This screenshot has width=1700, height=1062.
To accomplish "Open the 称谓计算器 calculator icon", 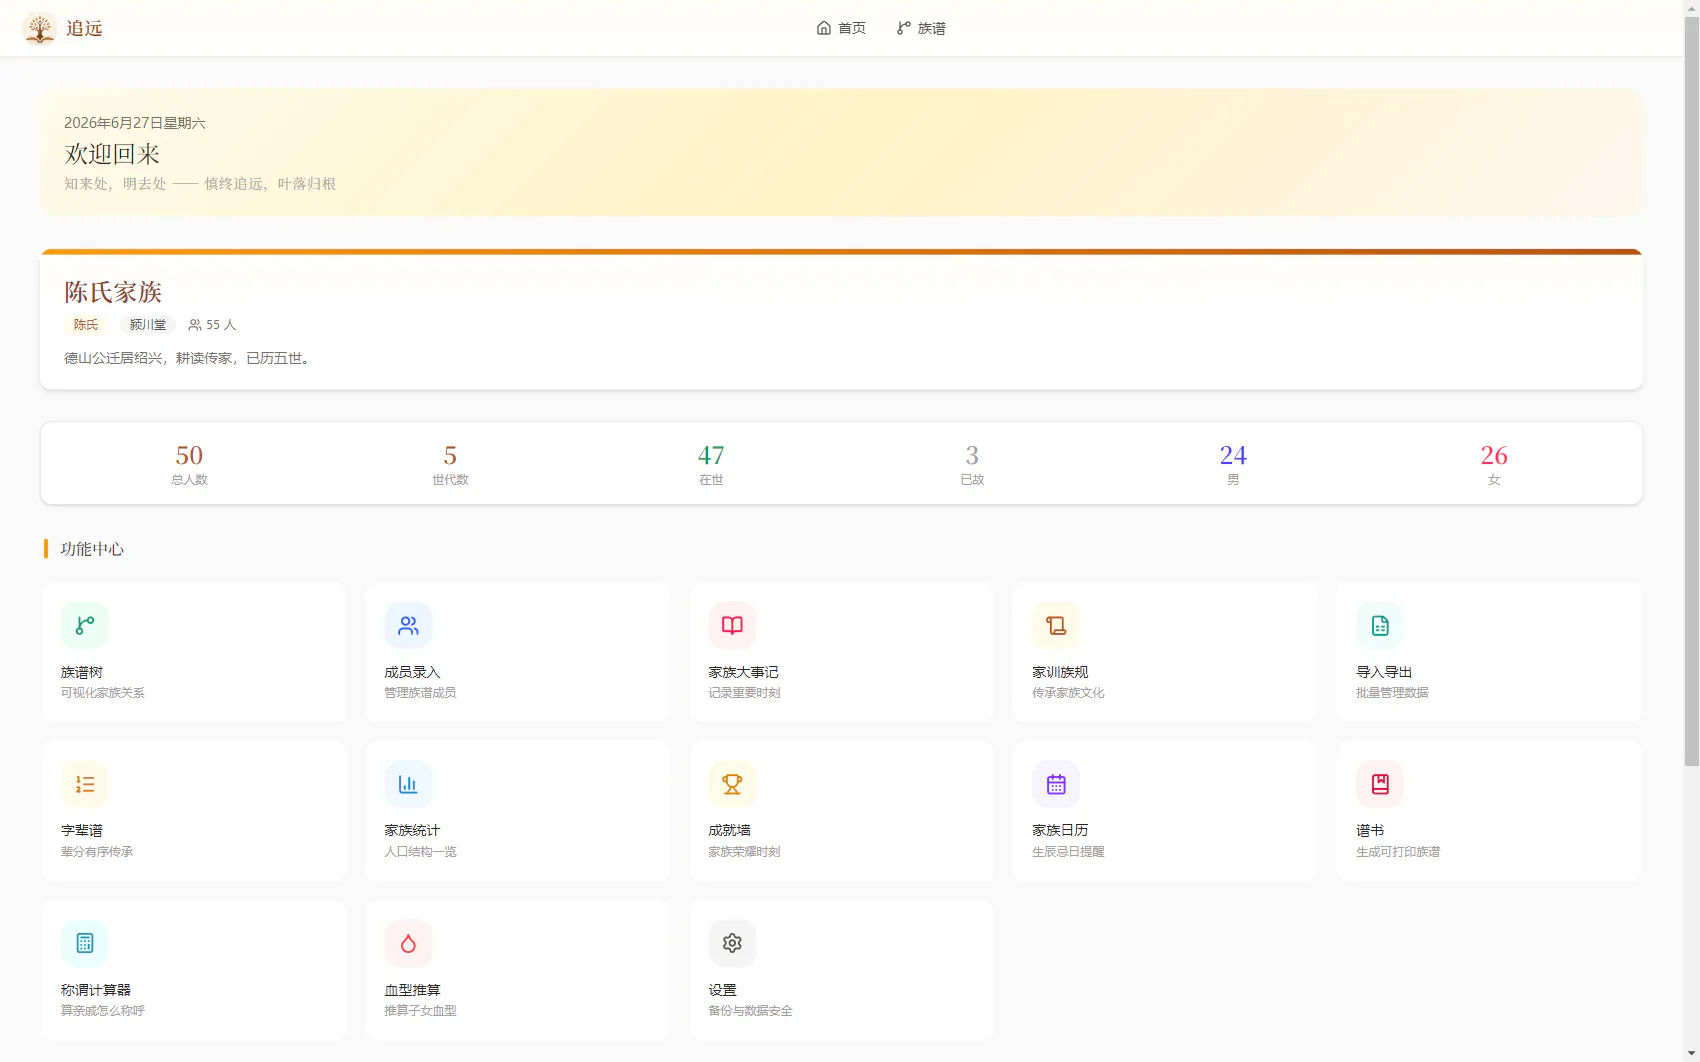I will coord(85,943).
